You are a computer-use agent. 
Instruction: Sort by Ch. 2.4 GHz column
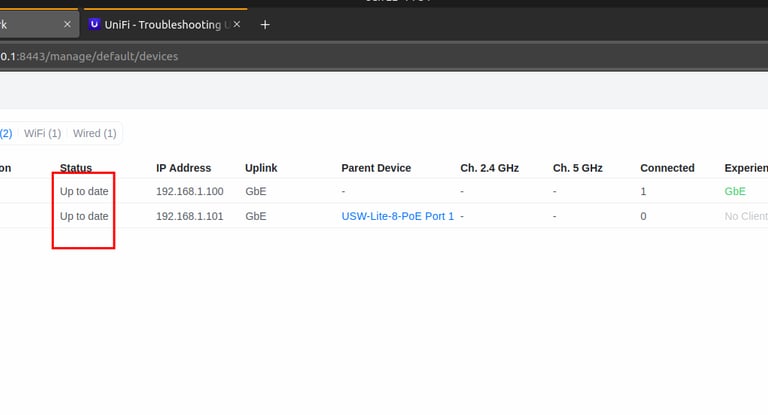click(489, 168)
